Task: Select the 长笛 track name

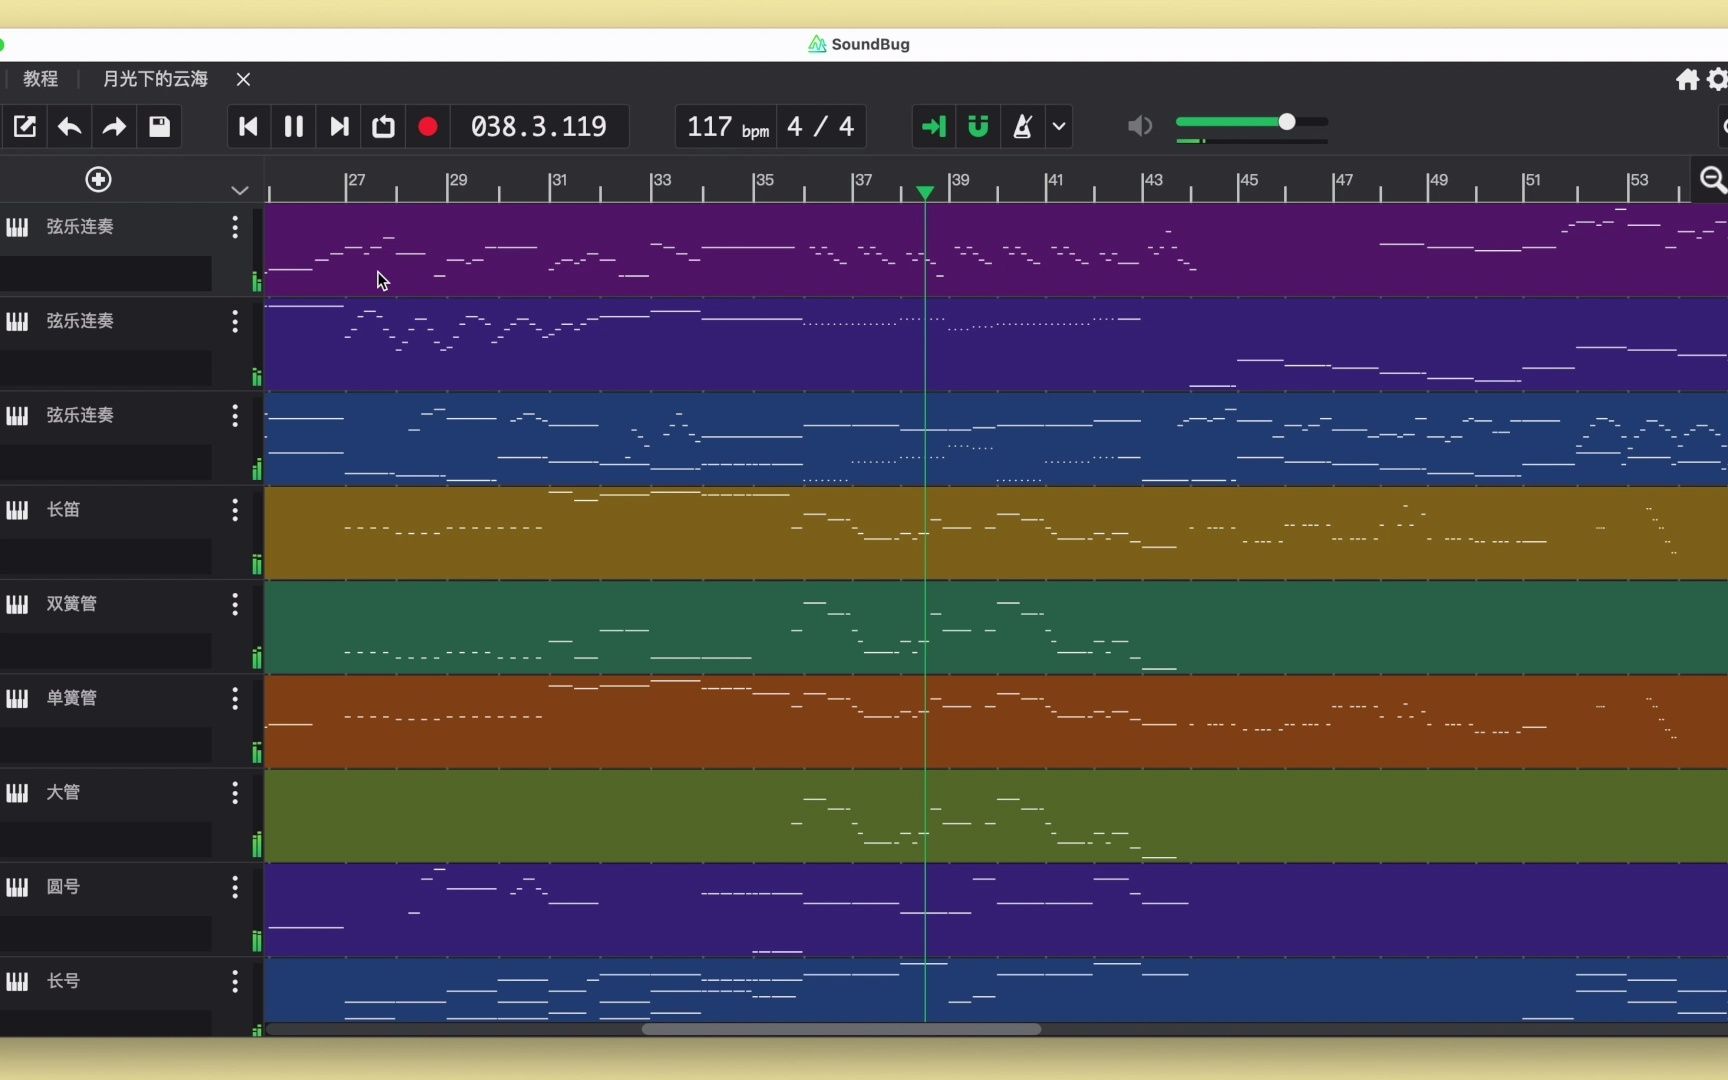Action: tap(63, 510)
